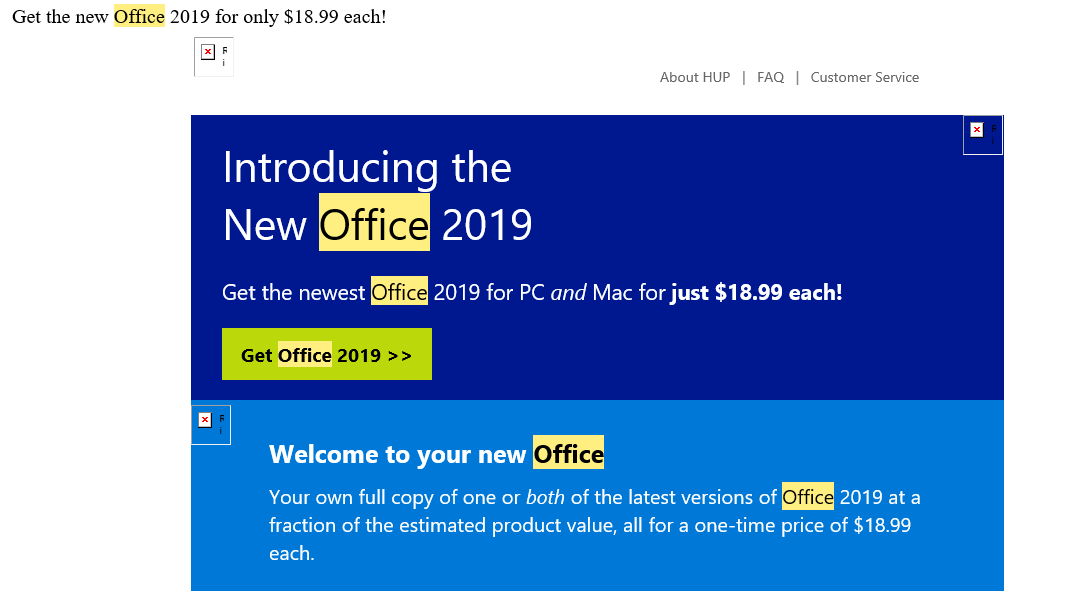Click the separator between FAQ and Customer Service
The width and height of the screenshot is (1082, 597).
pyautogui.click(x=797, y=77)
